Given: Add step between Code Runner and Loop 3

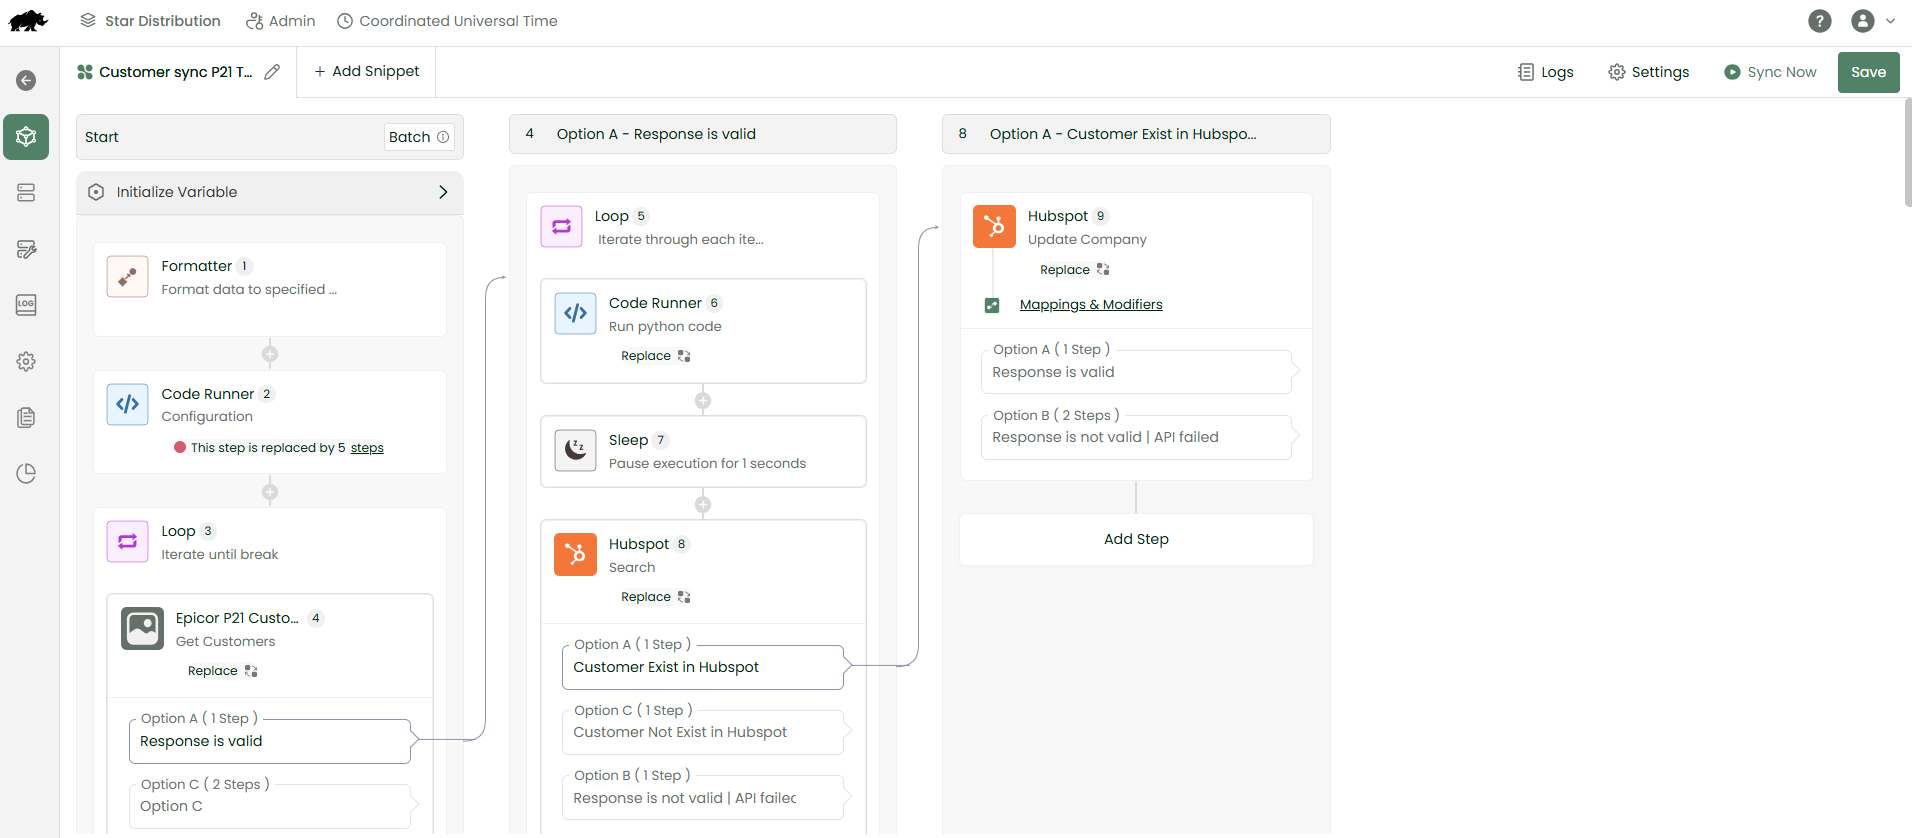Looking at the screenshot, I should (270, 492).
